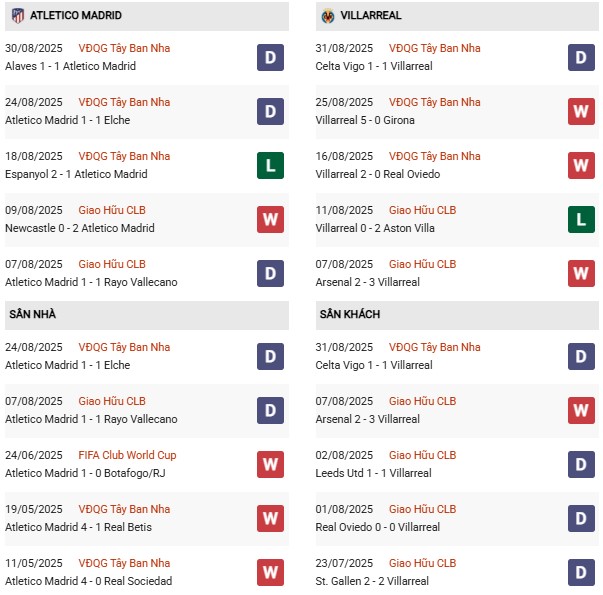Screen dimensions: 603x595
Task: Click the Atletico Madrid 4 - 1 Real Betis result
Action: [78, 527]
